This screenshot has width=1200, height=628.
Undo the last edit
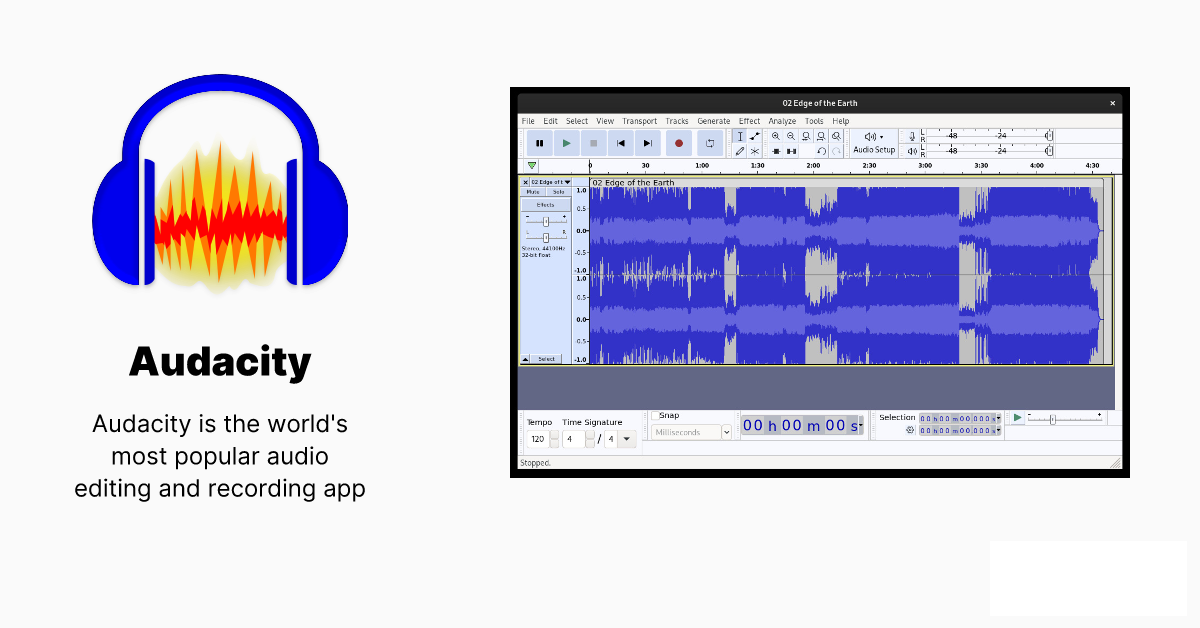coord(821,151)
